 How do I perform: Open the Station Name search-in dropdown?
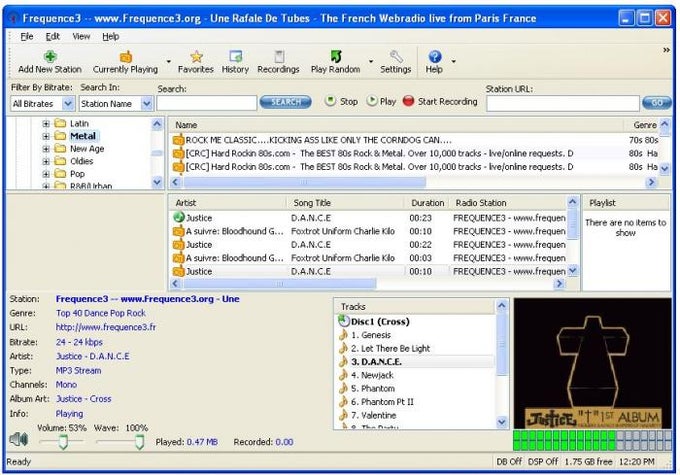[147, 104]
